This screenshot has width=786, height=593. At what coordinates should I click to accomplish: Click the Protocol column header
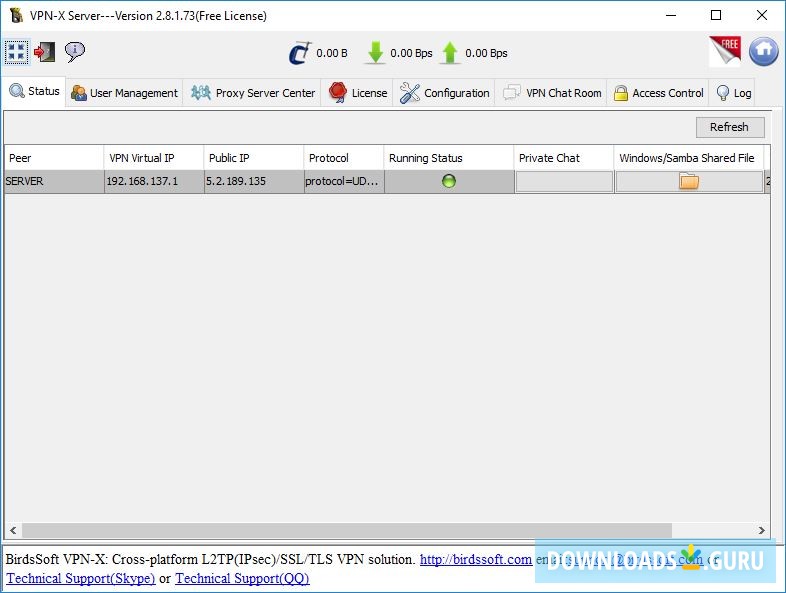[344, 158]
